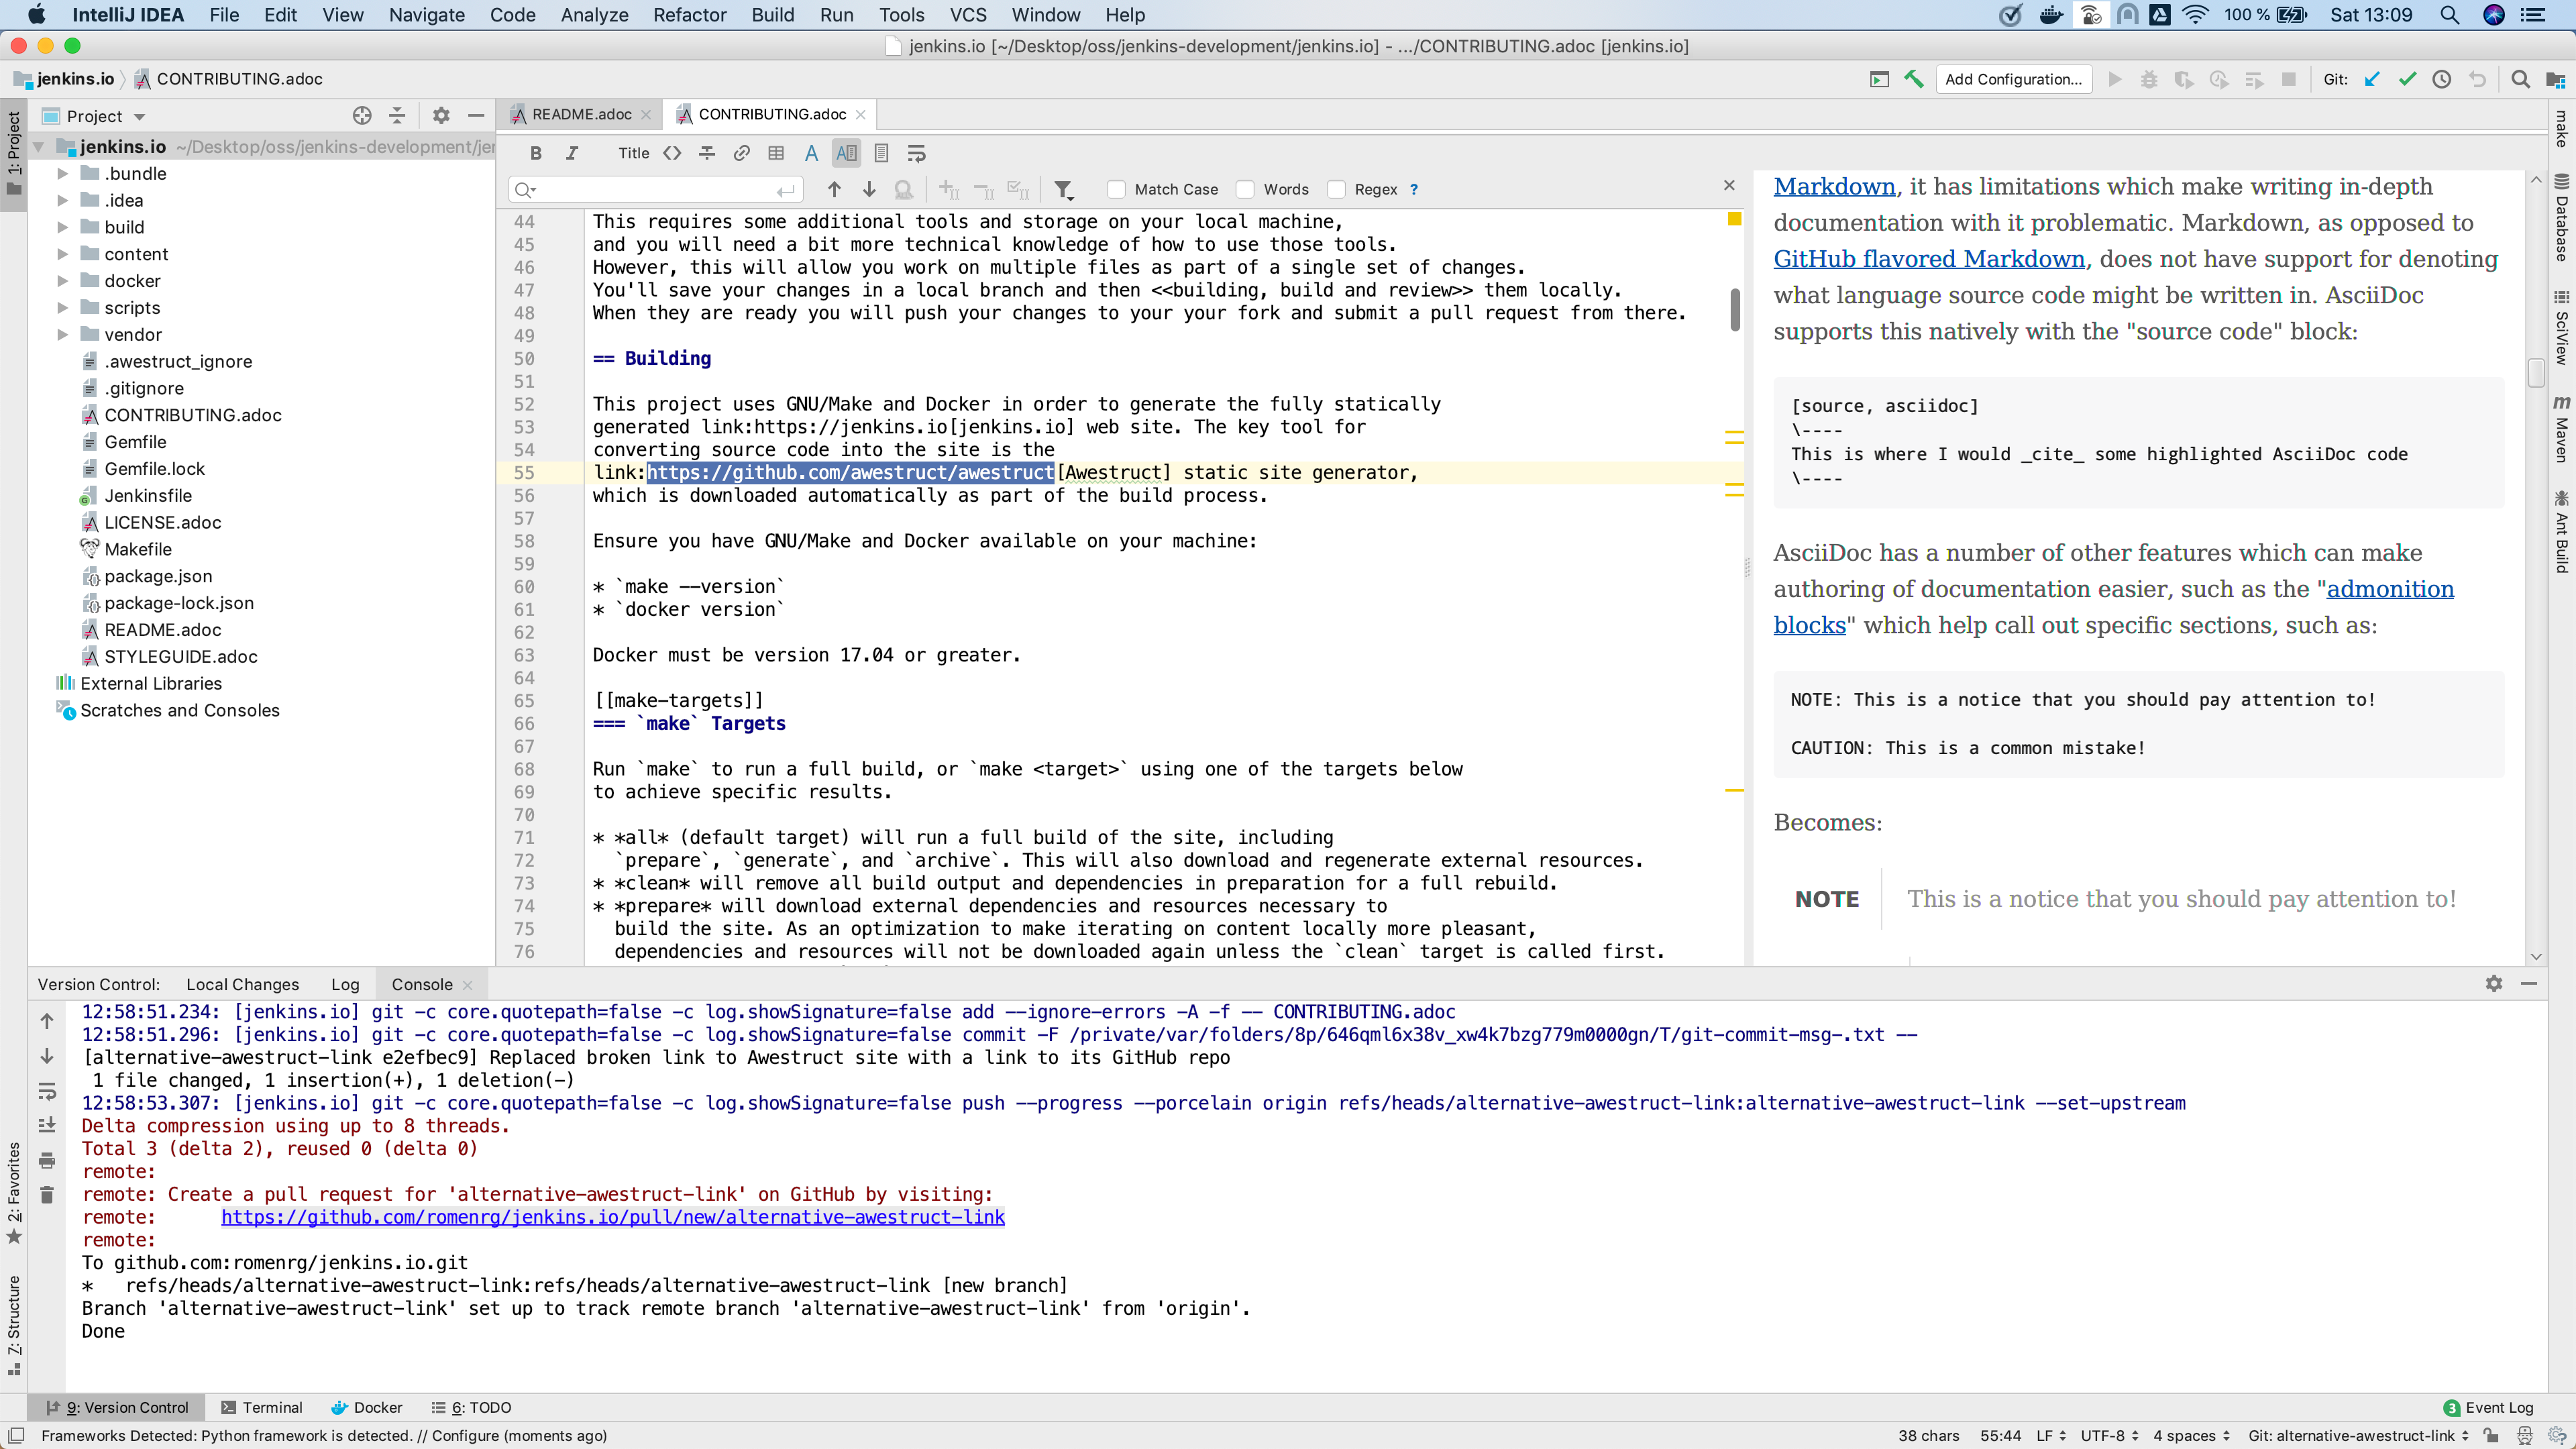Click the Add Configuration button
This screenshot has height=1449, width=2576.
click(2013, 79)
